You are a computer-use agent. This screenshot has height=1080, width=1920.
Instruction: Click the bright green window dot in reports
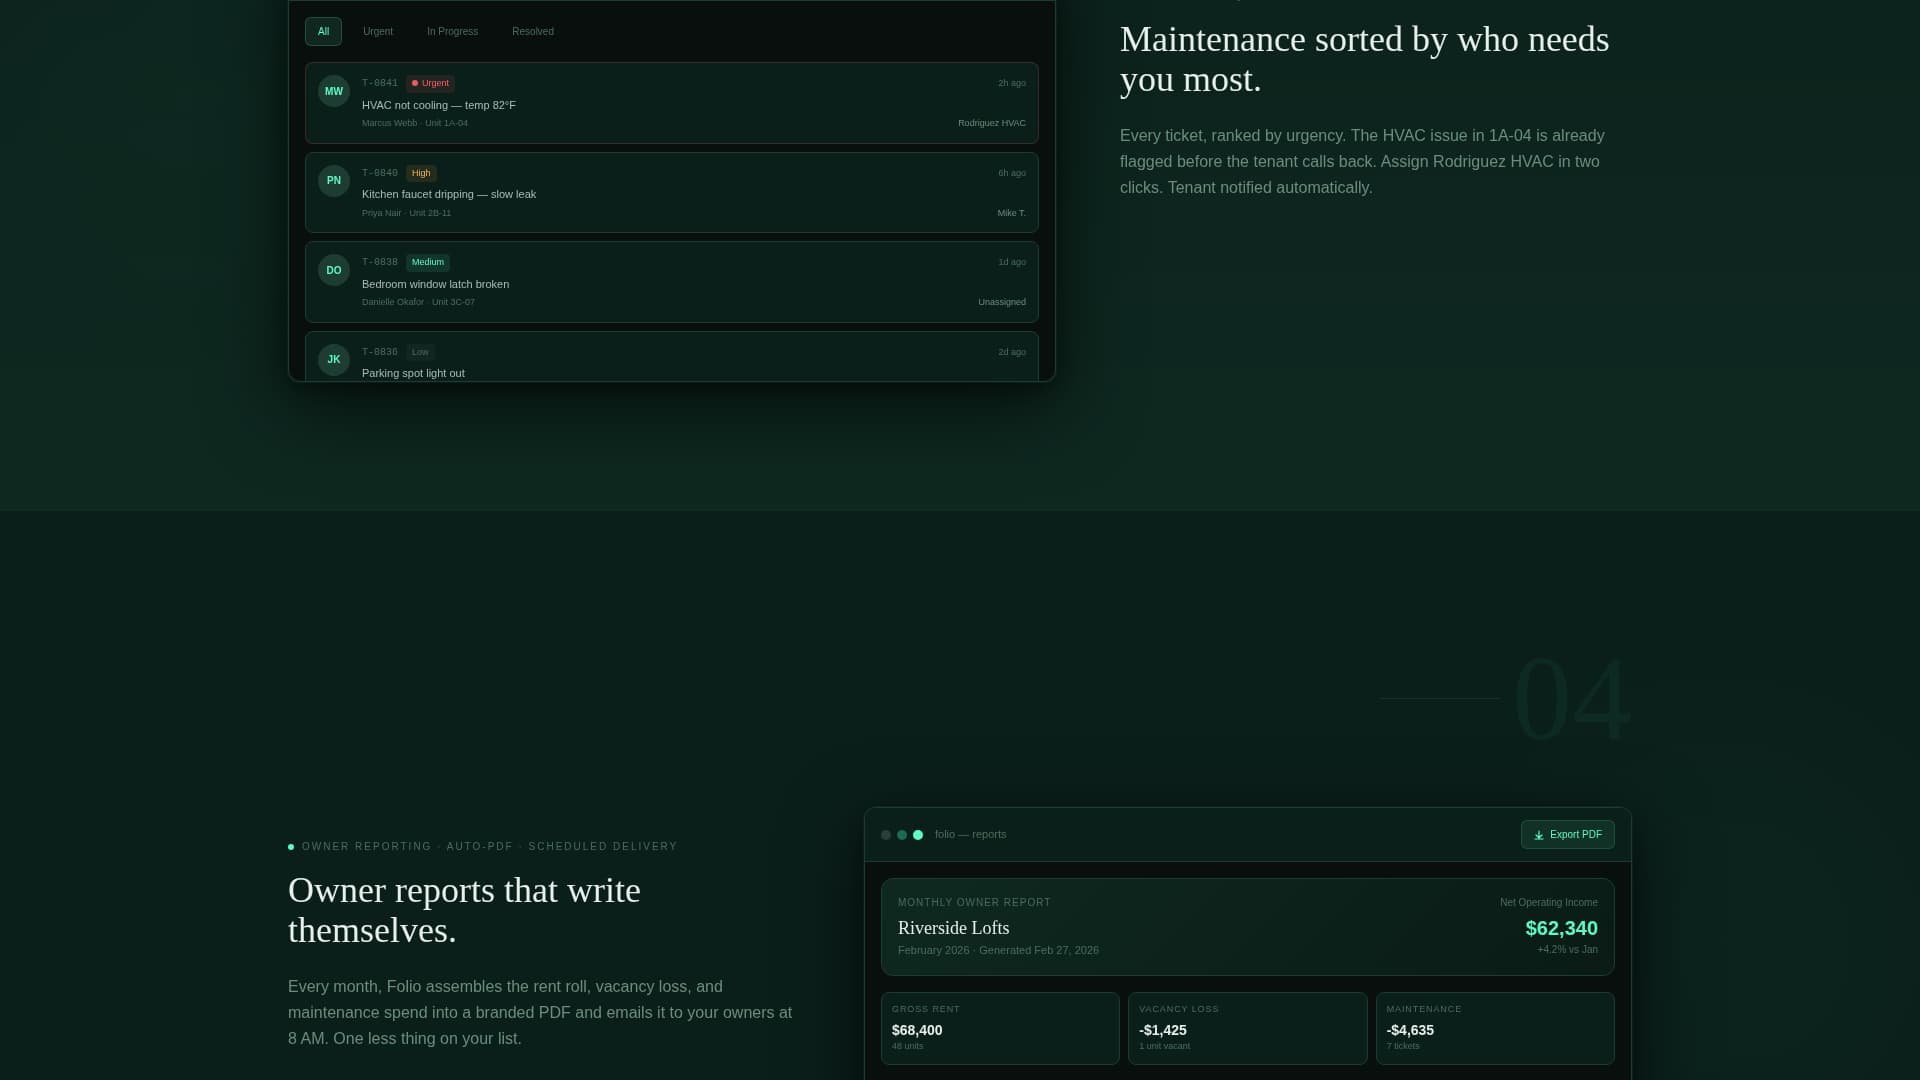point(918,835)
